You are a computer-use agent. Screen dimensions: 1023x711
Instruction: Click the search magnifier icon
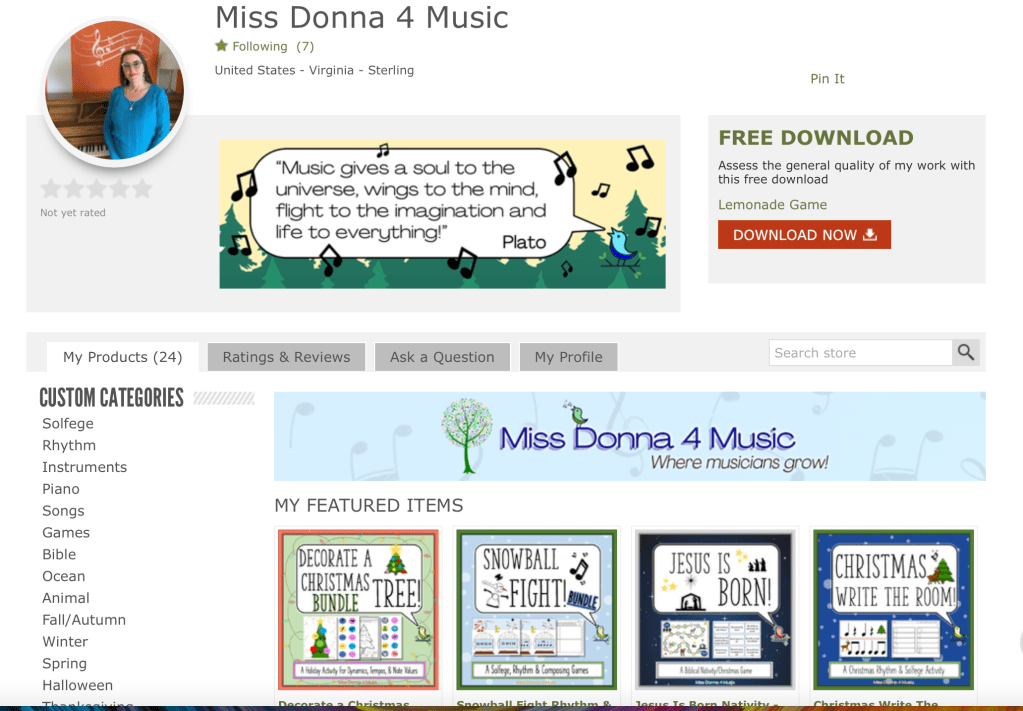coord(966,353)
